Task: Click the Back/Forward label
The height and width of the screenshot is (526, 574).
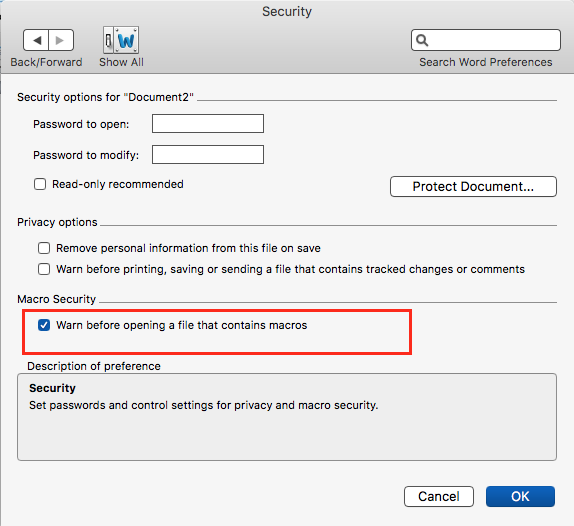Action: tap(46, 62)
